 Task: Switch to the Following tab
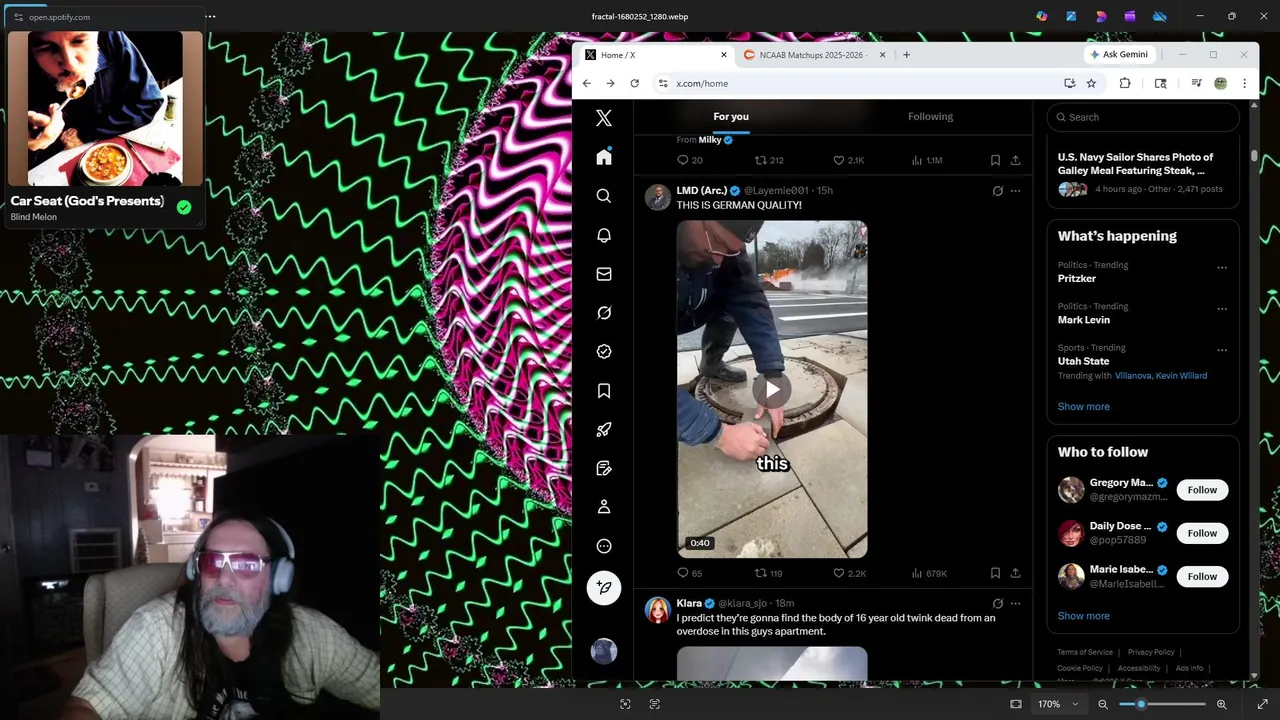[x=930, y=117]
